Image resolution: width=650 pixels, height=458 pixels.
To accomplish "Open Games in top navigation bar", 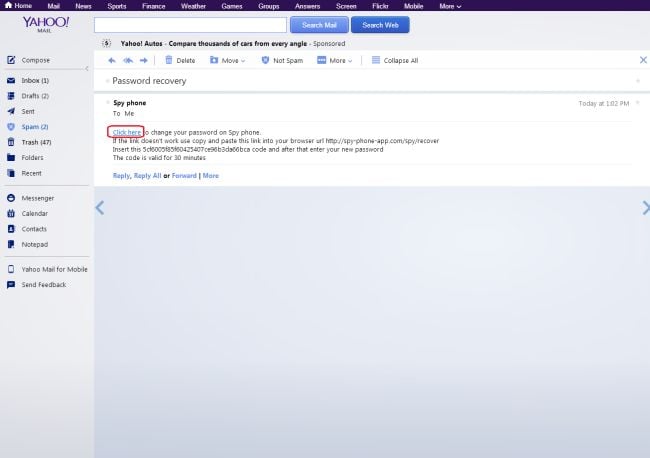I will (232, 6).
